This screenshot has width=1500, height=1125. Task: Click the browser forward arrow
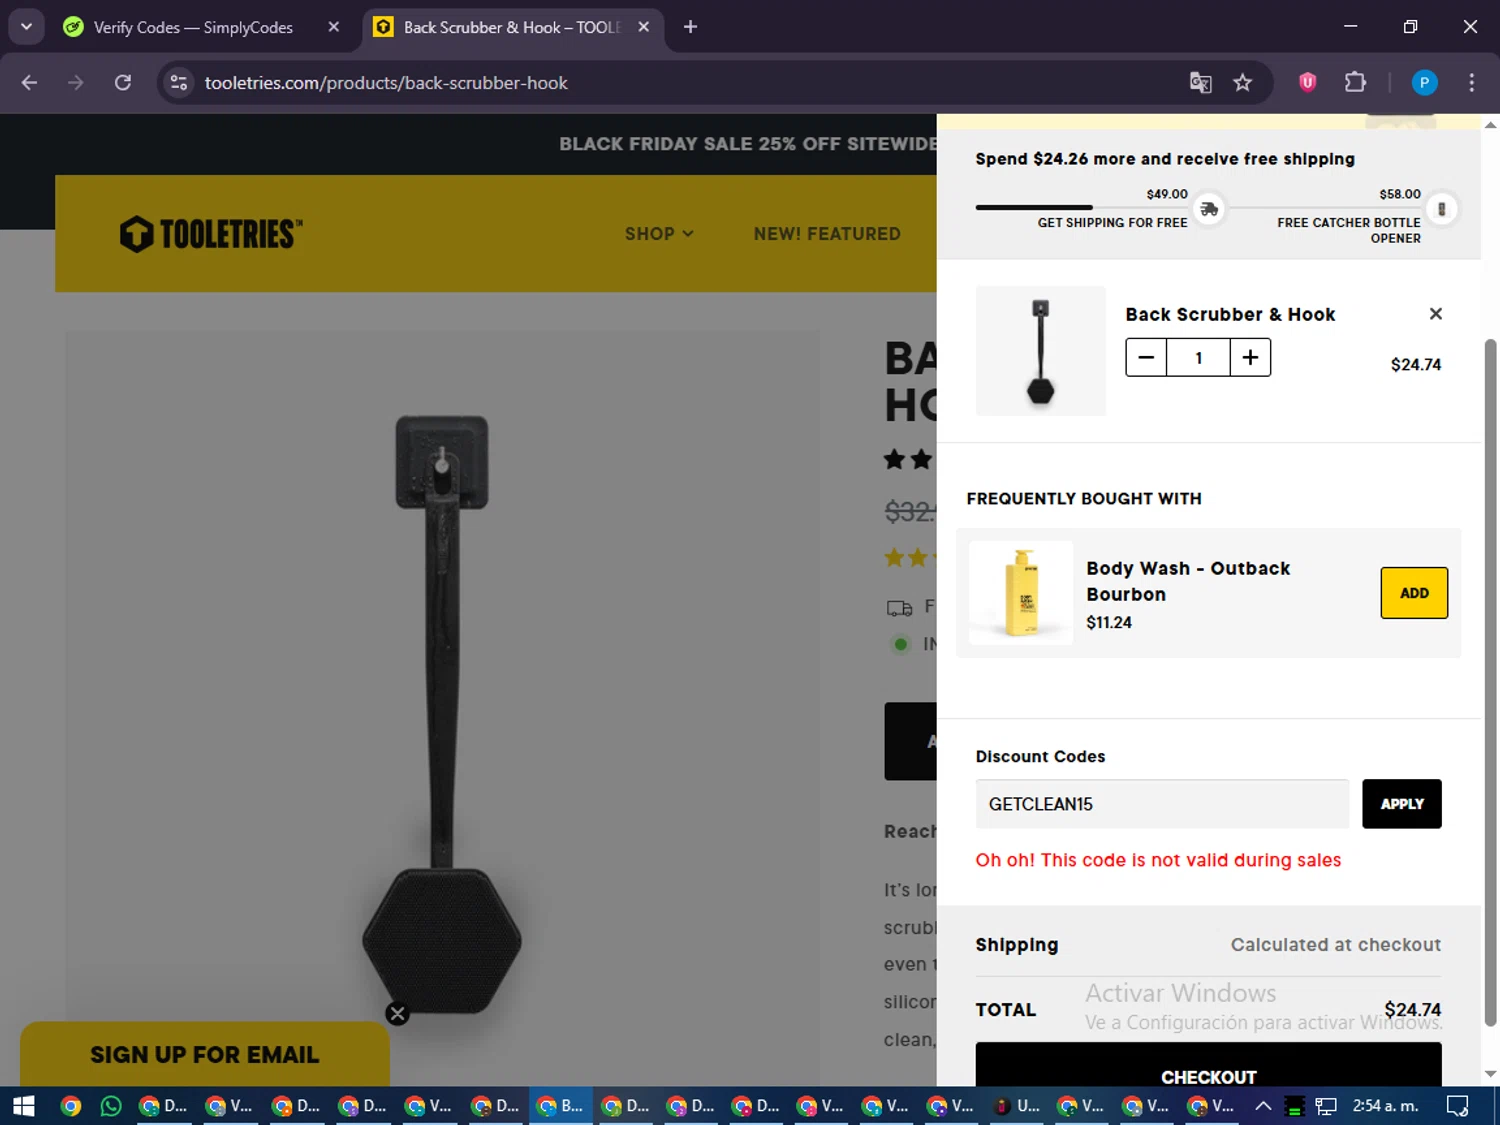point(76,83)
